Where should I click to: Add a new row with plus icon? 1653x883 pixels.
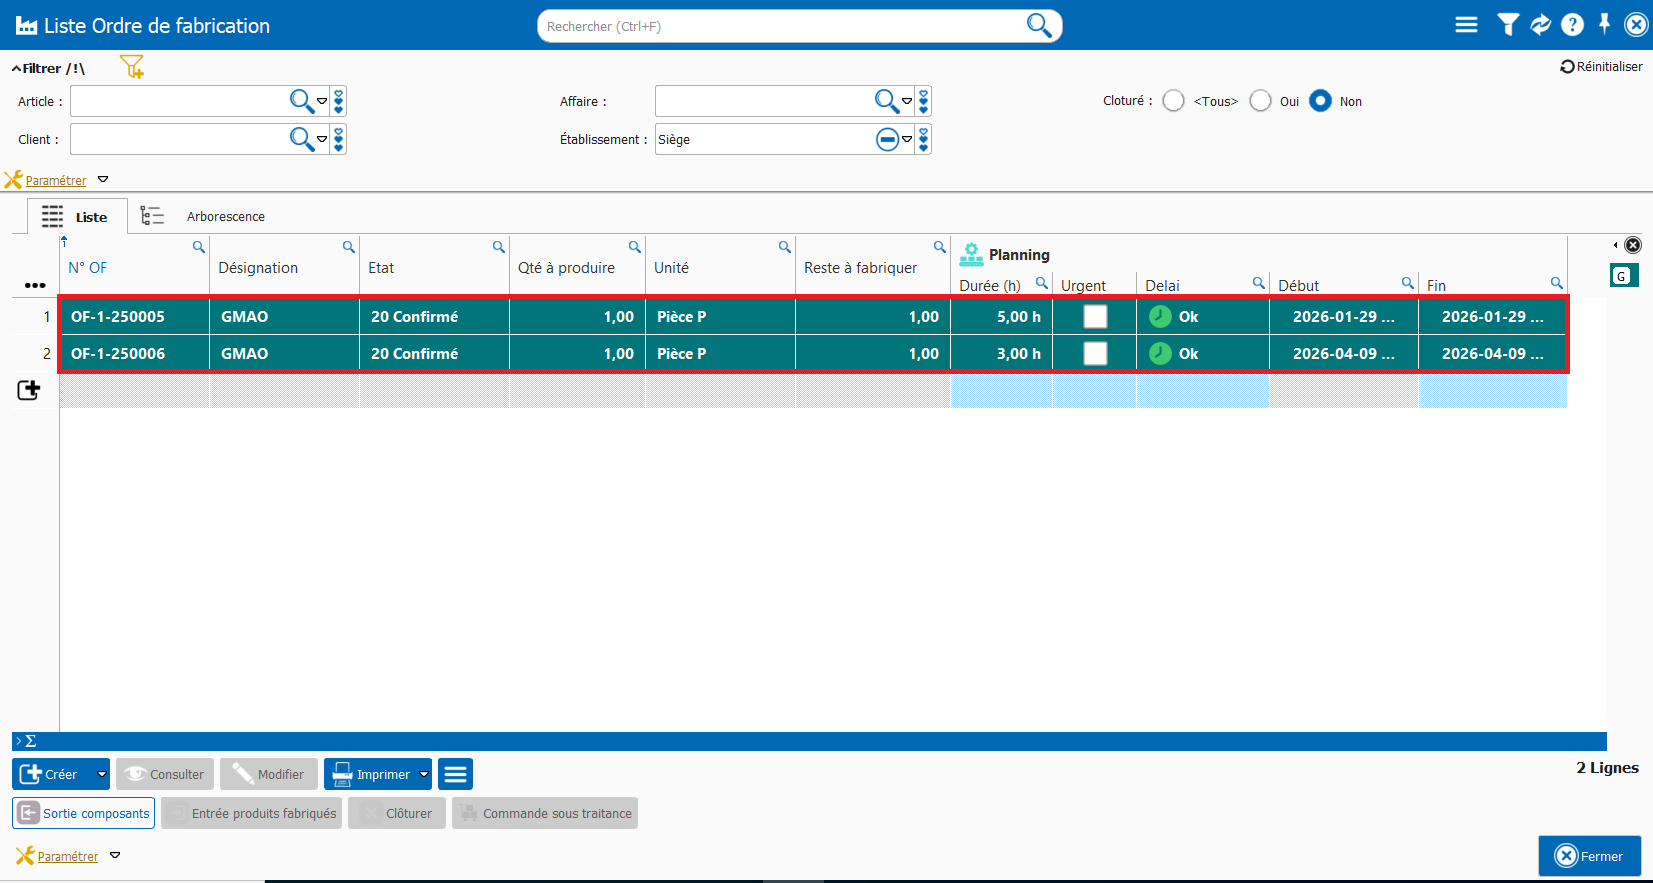pos(29,390)
